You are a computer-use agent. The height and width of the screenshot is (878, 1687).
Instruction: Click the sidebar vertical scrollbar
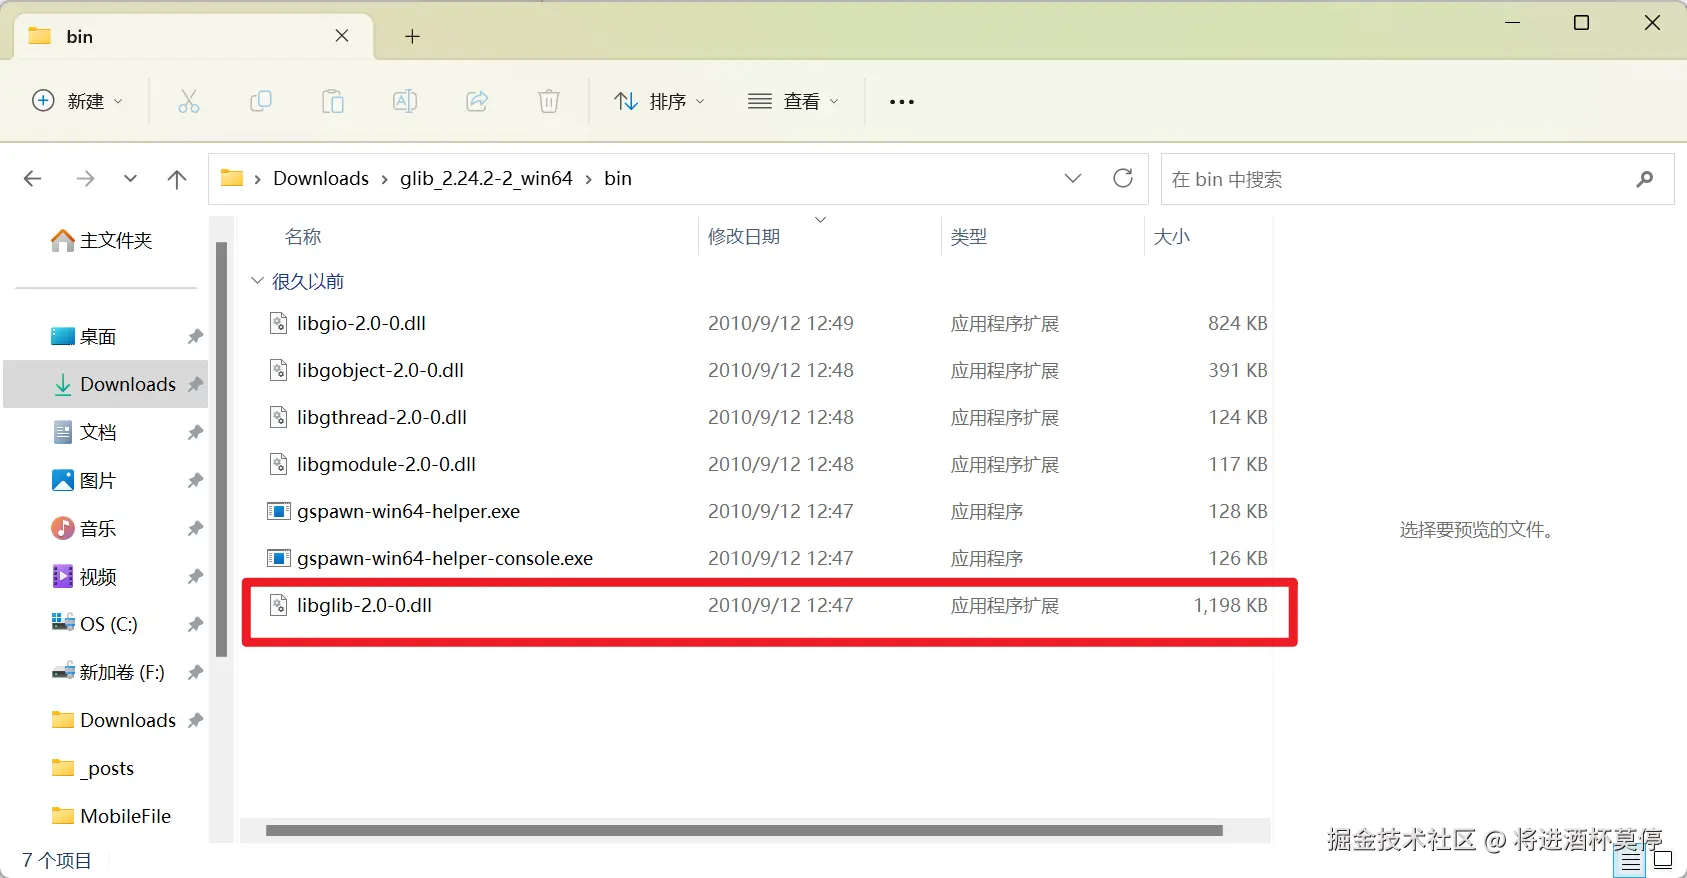point(221,448)
